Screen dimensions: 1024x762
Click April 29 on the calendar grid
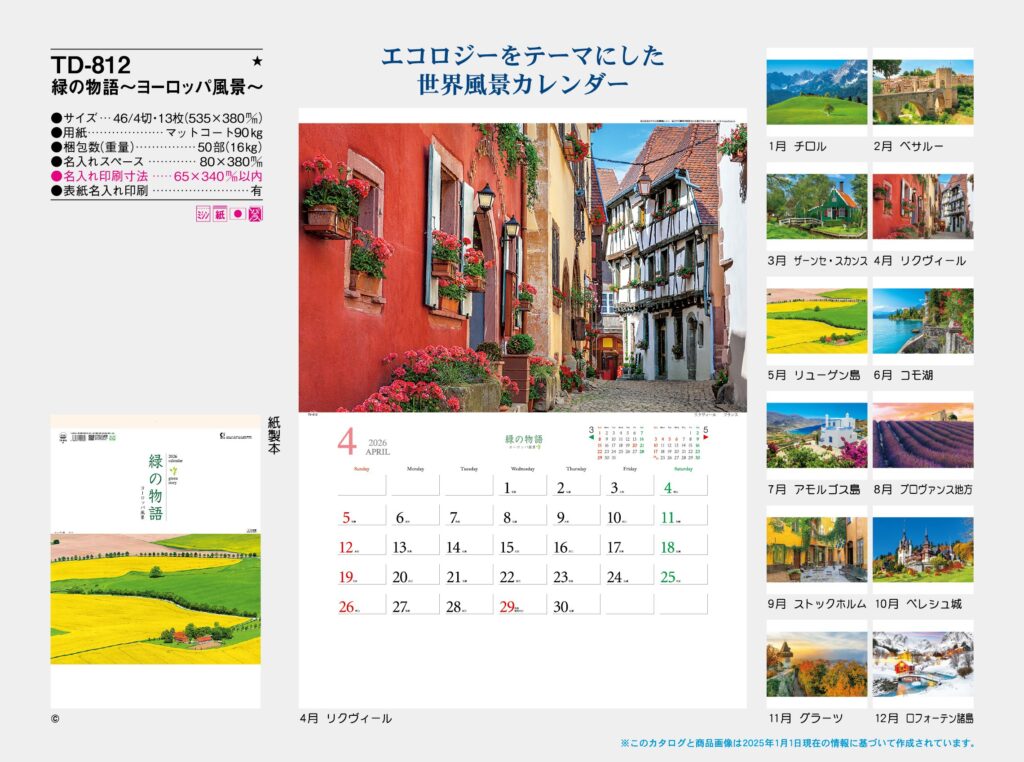click(x=520, y=606)
